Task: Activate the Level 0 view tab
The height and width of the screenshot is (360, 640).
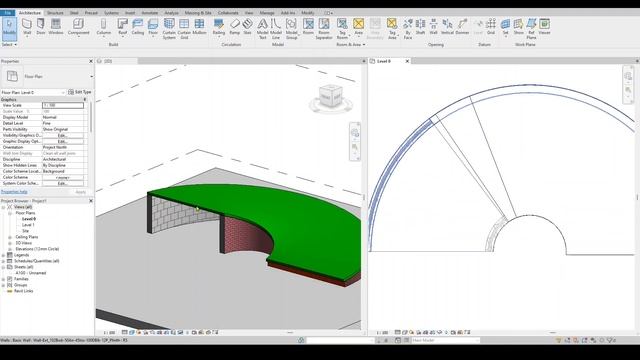Action: [384, 61]
